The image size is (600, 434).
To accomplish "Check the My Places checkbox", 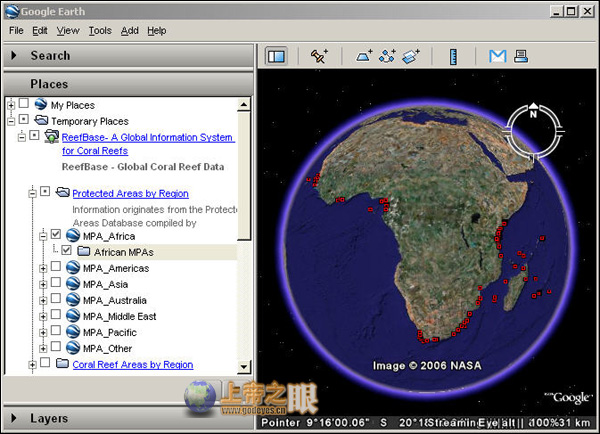I will 24,103.
